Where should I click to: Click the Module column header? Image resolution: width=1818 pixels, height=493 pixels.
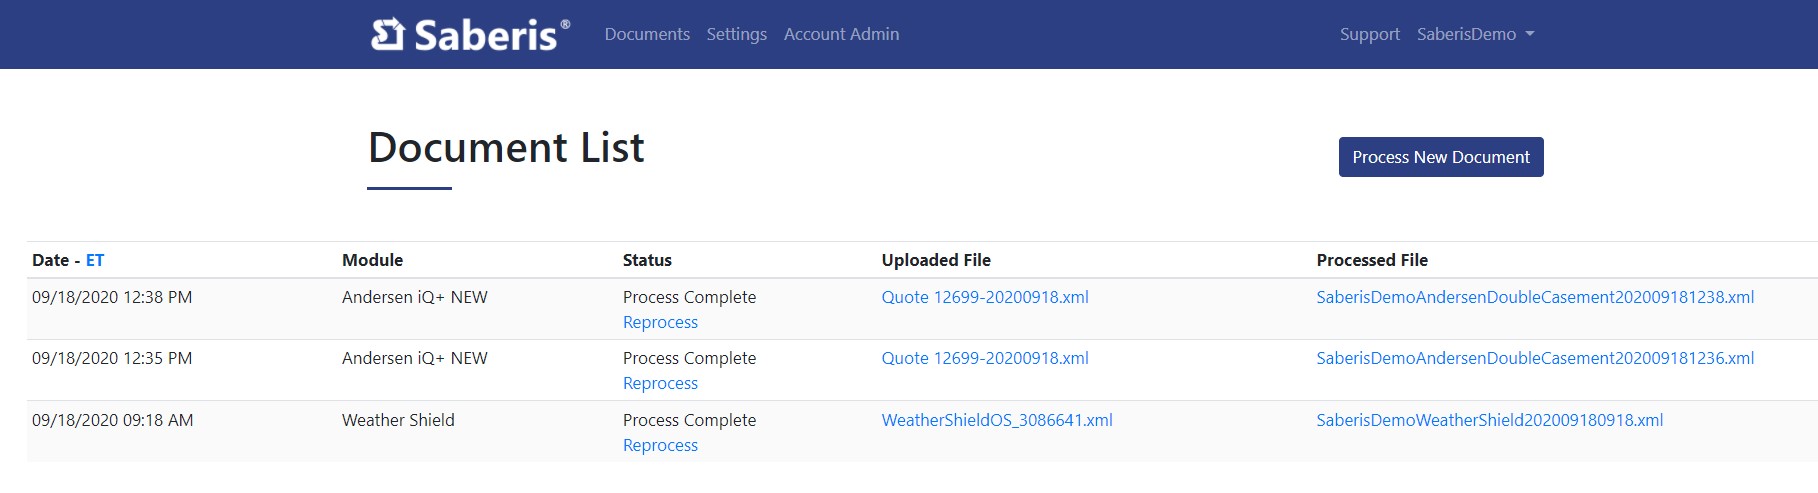coord(372,260)
